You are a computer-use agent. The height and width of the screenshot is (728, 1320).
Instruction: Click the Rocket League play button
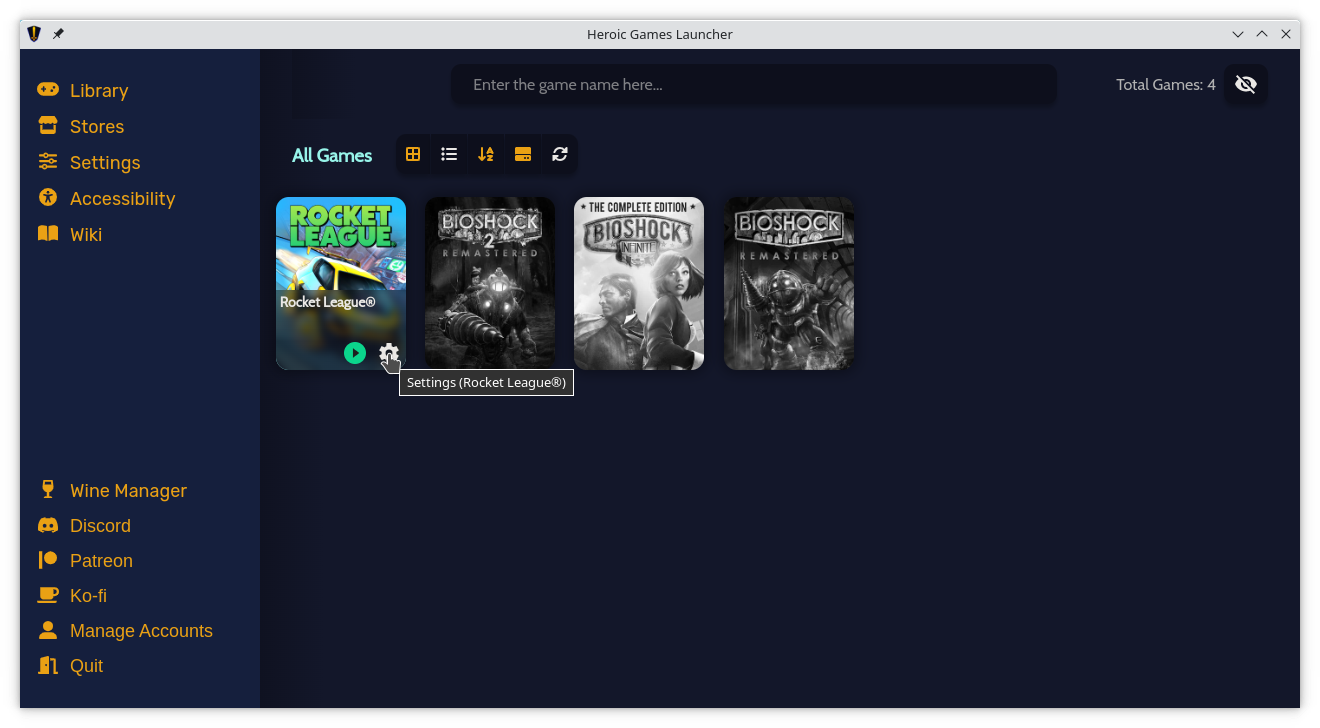(355, 353)
